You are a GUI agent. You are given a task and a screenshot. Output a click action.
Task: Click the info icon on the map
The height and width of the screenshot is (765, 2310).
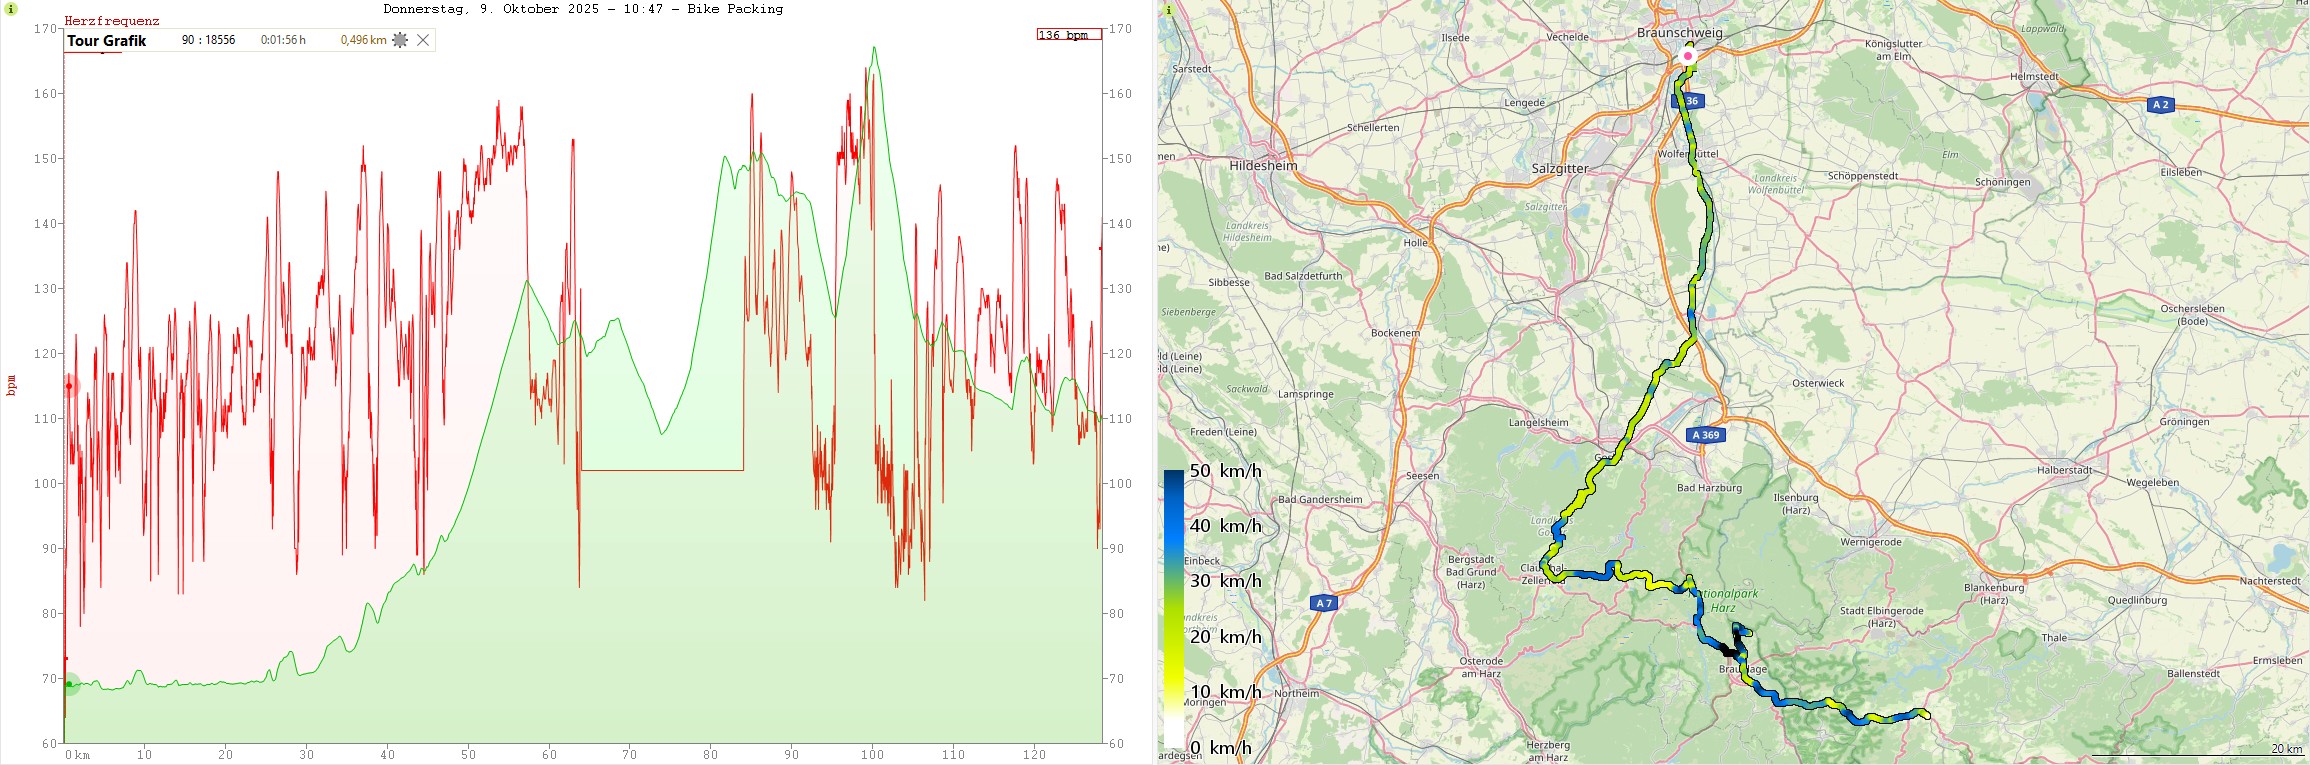point(1169,9)
